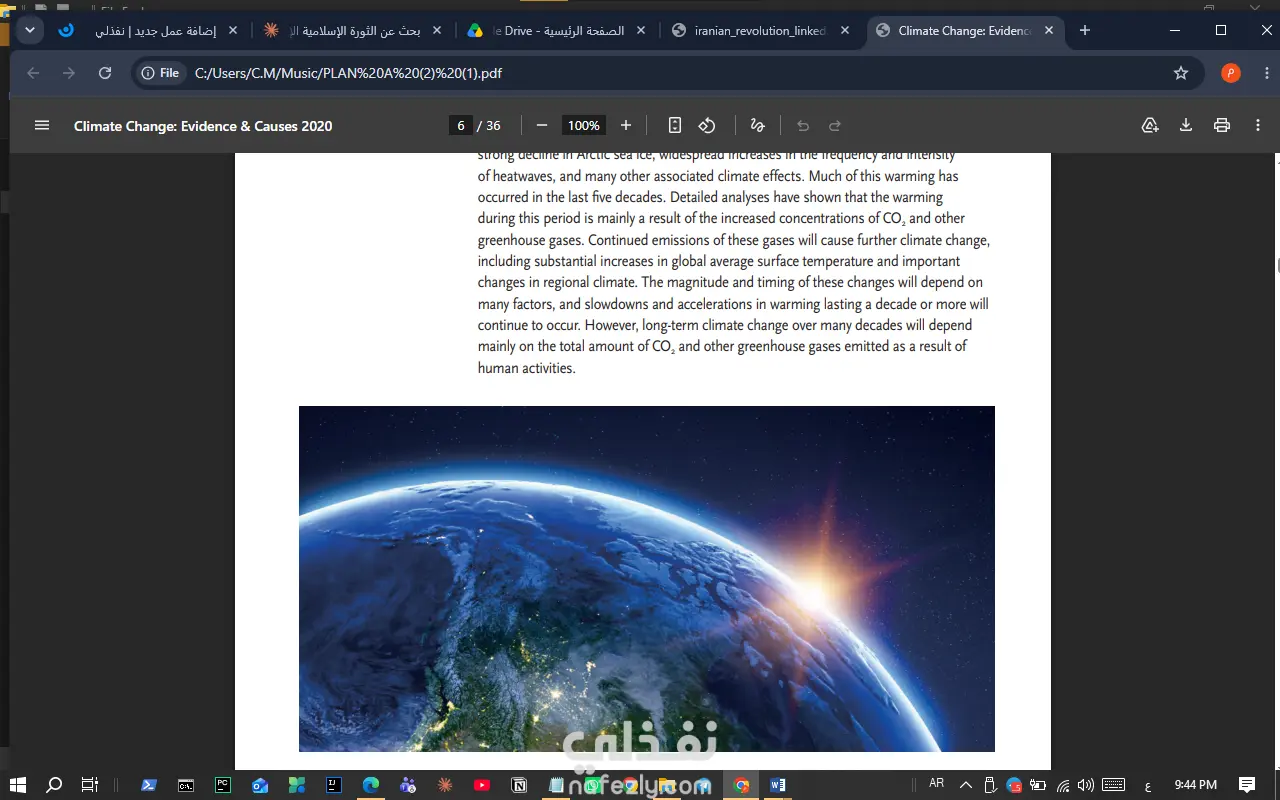Bookmark this page with the star icon
Image resolution: width=1280 pixels, height=800 pixels.
point(1181,73)
